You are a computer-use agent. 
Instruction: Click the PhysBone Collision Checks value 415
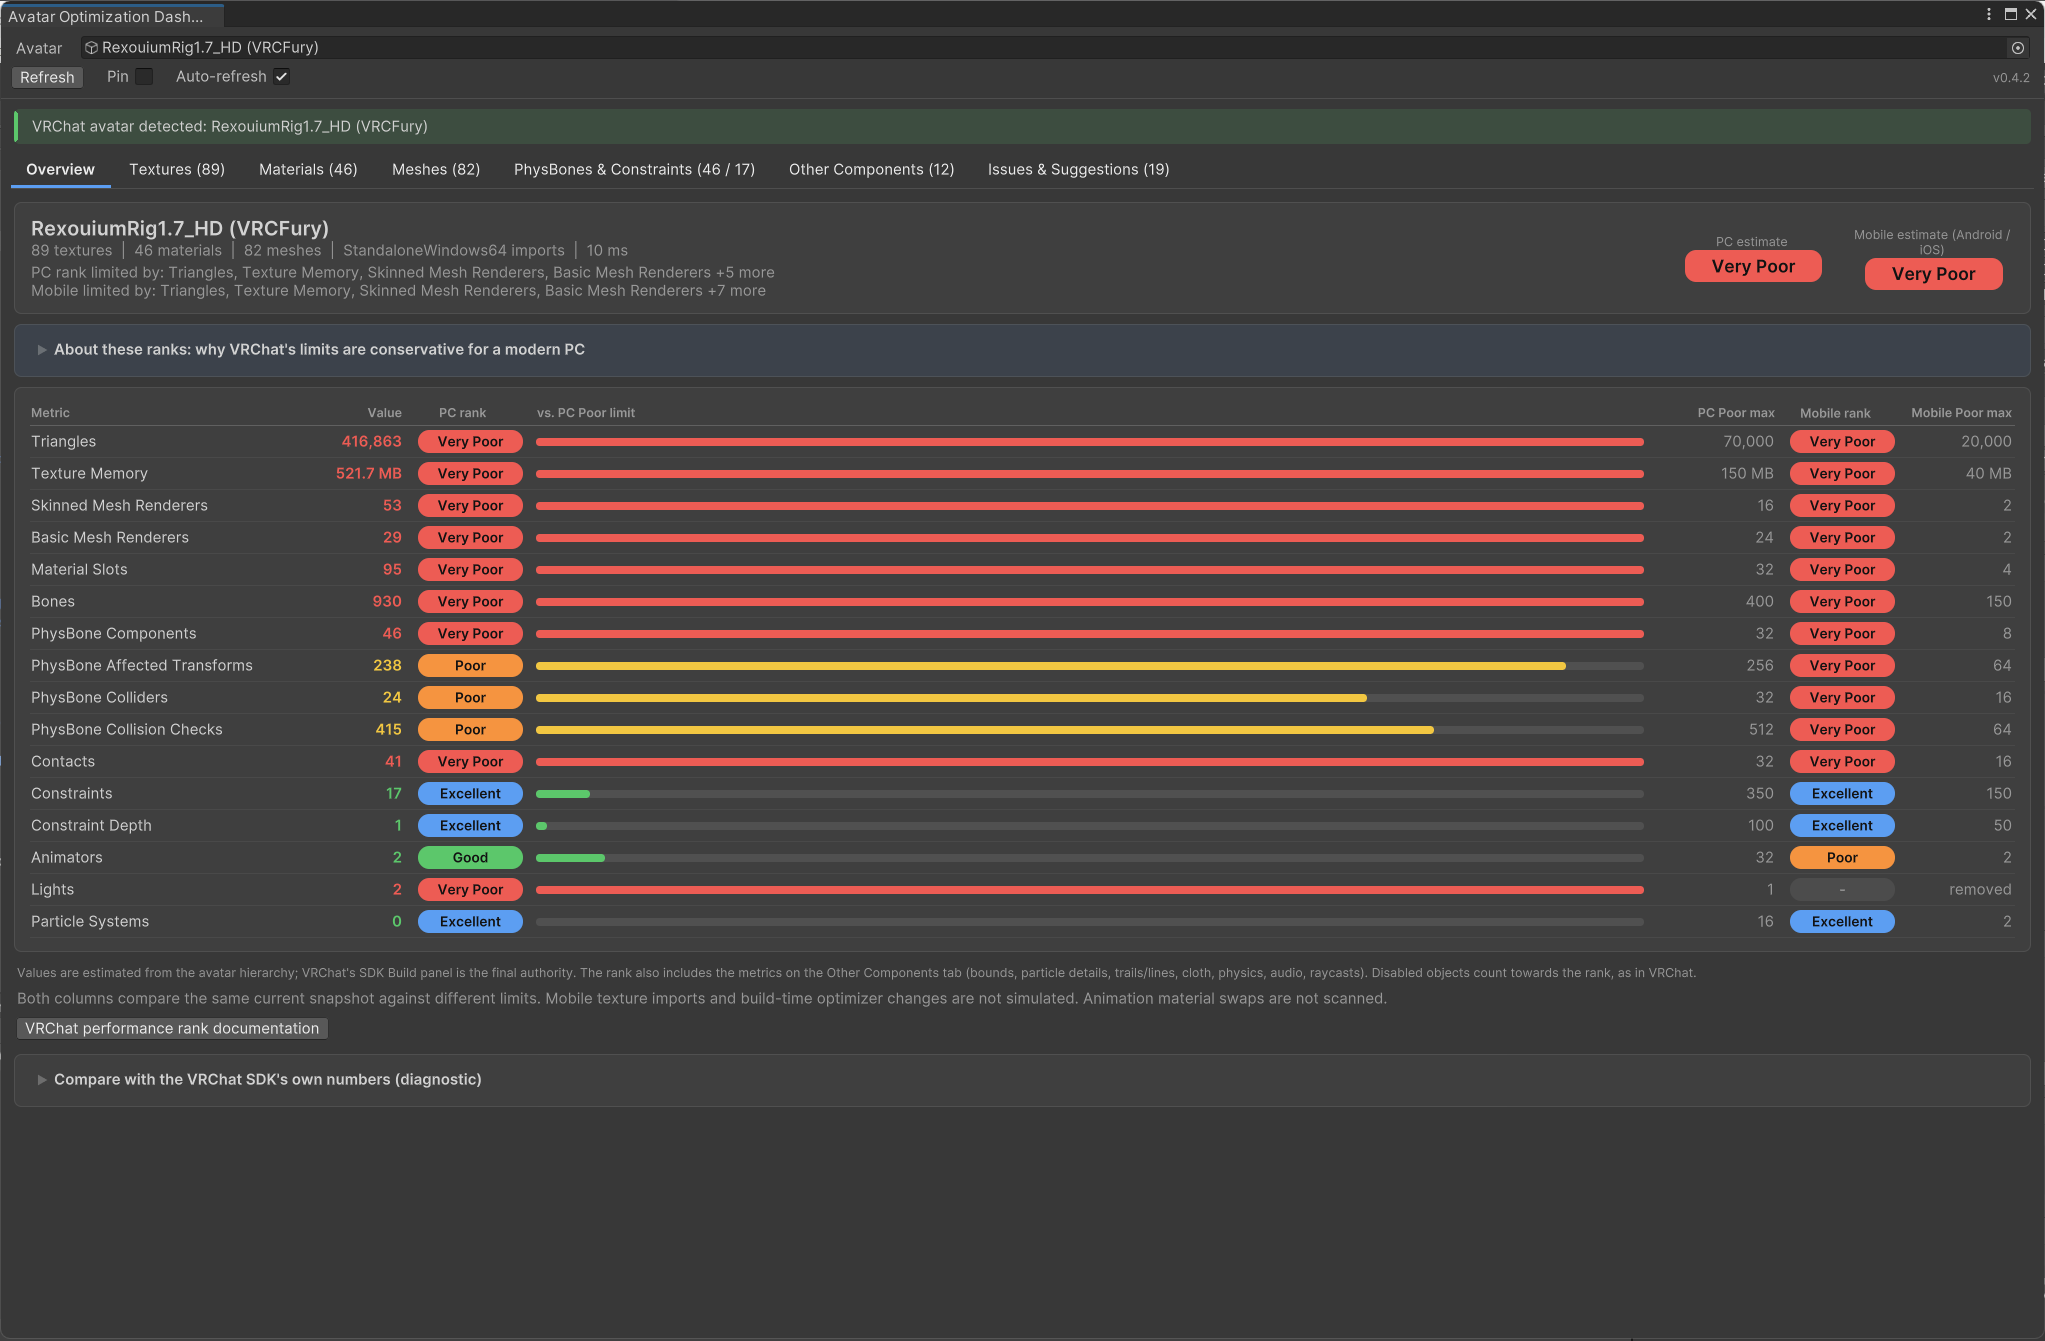coord(388,730)
